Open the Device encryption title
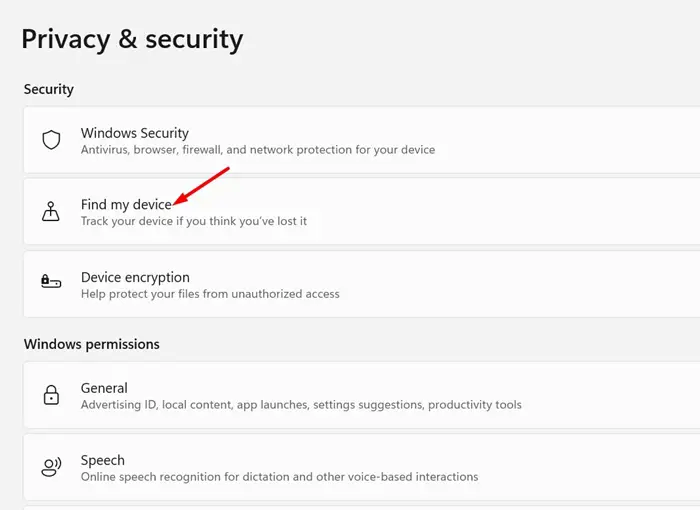This screenshot has height=510, width=700. (x=135, y=277)
